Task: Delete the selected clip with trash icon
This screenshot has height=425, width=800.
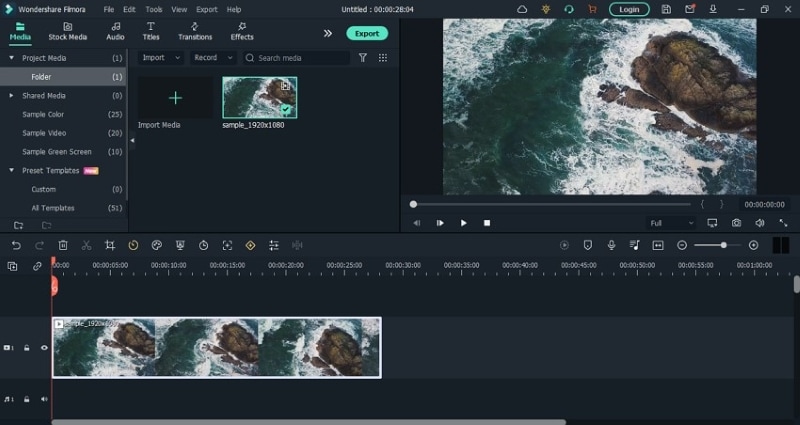Action: (x=63, y=245)
